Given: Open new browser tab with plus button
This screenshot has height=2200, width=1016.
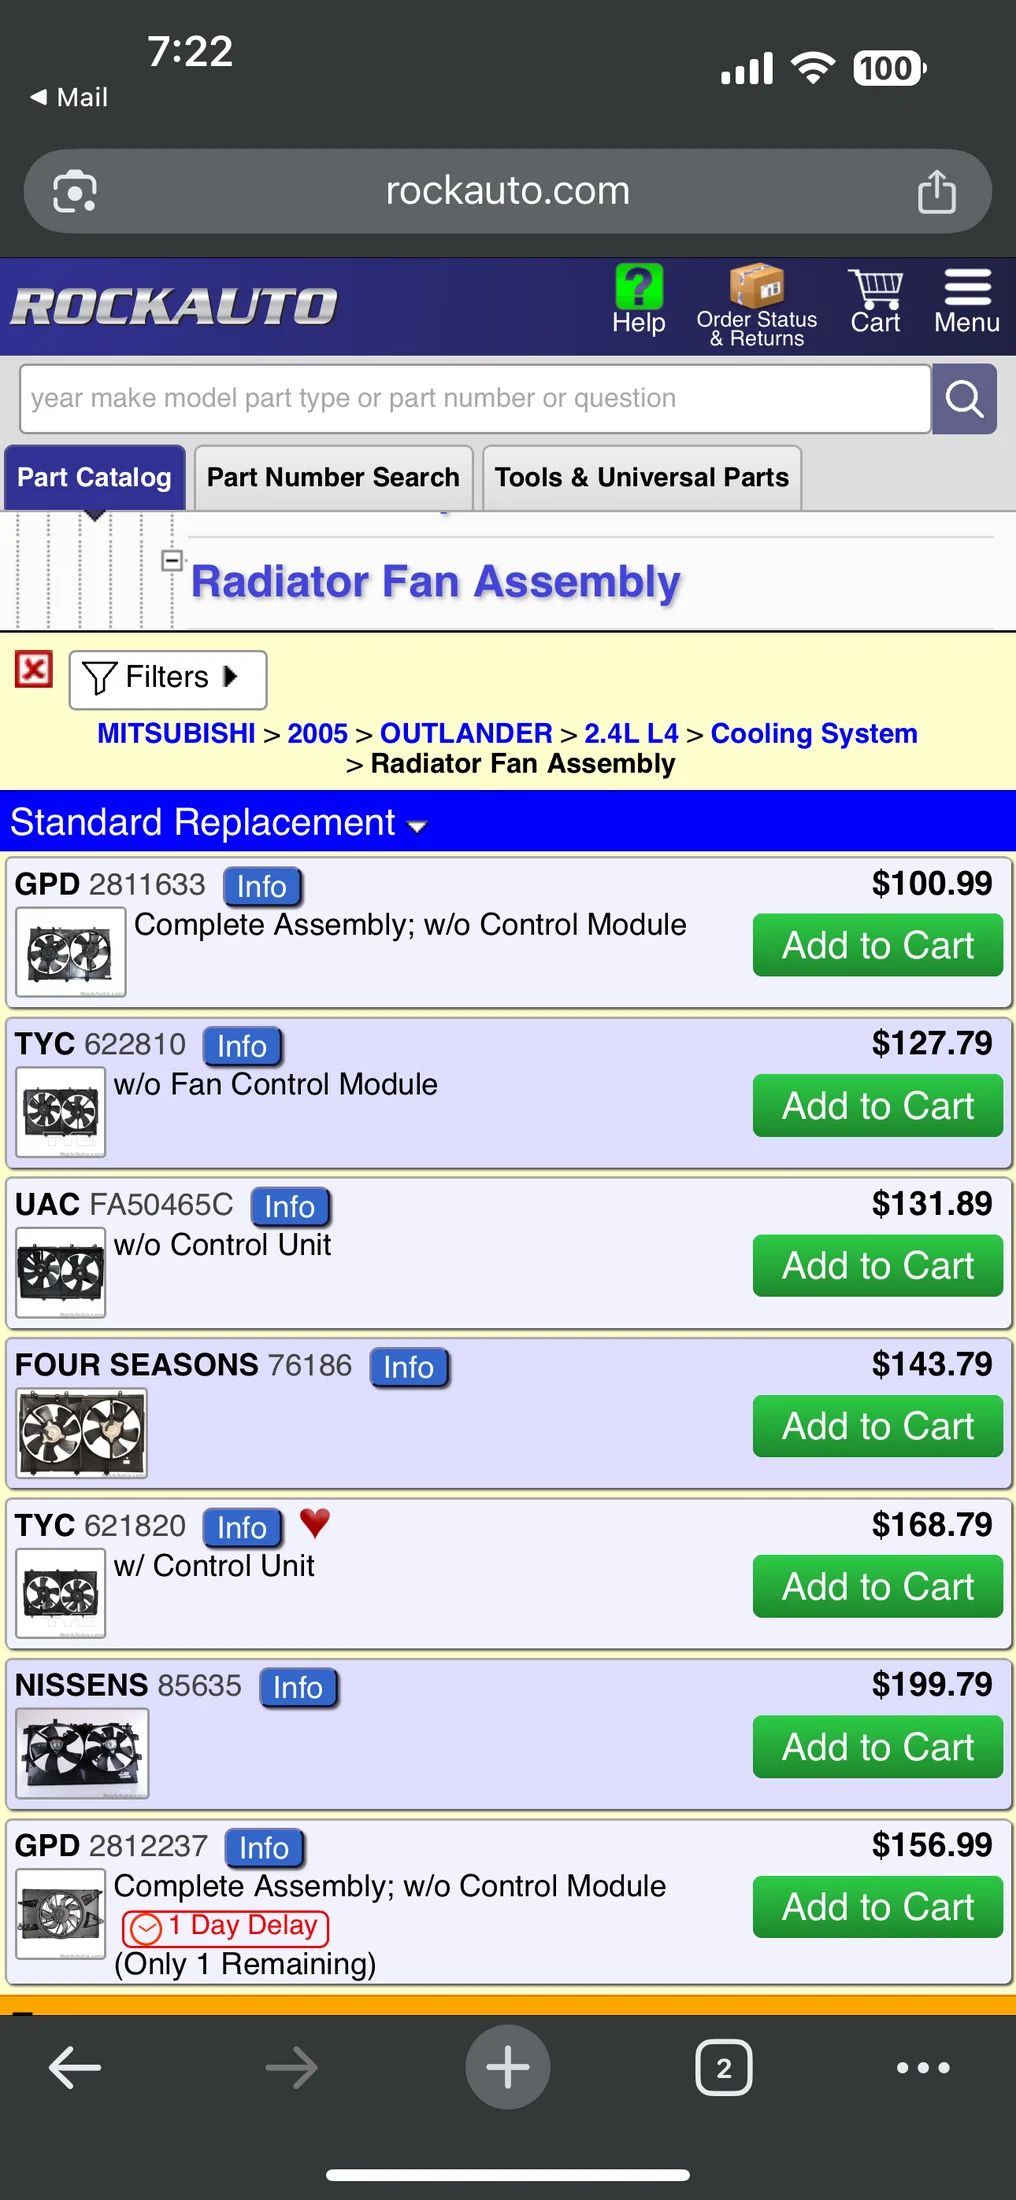Looking at the screenshot, I should pyautogui.click(x=507, y=2067).
